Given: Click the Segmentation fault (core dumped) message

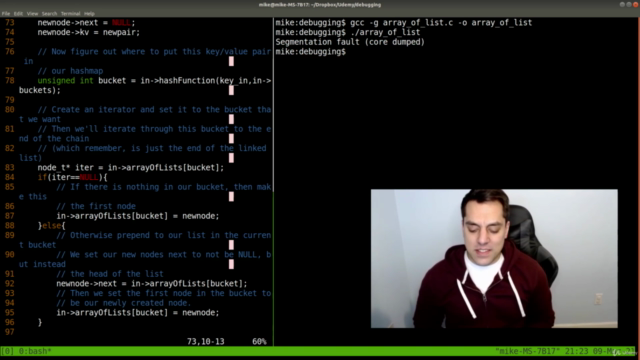Looking at the screenshot, I should (350, 42).
